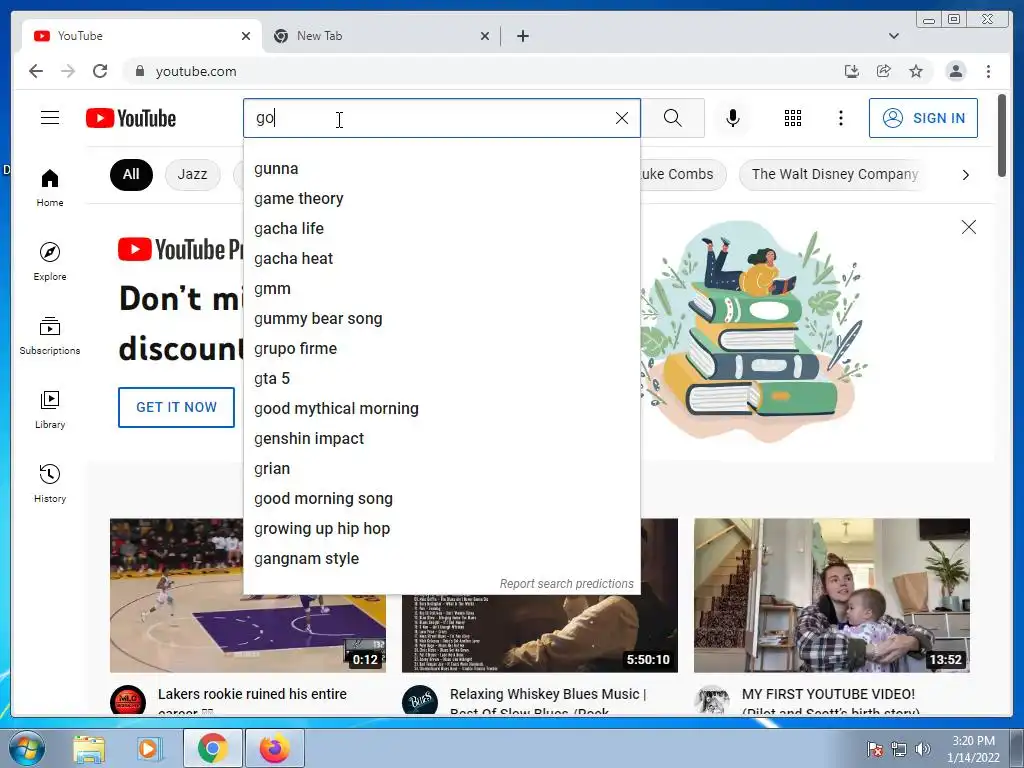Choose the 'game theory' suggestion
The image size is (1024, 768).
(441, 199)
